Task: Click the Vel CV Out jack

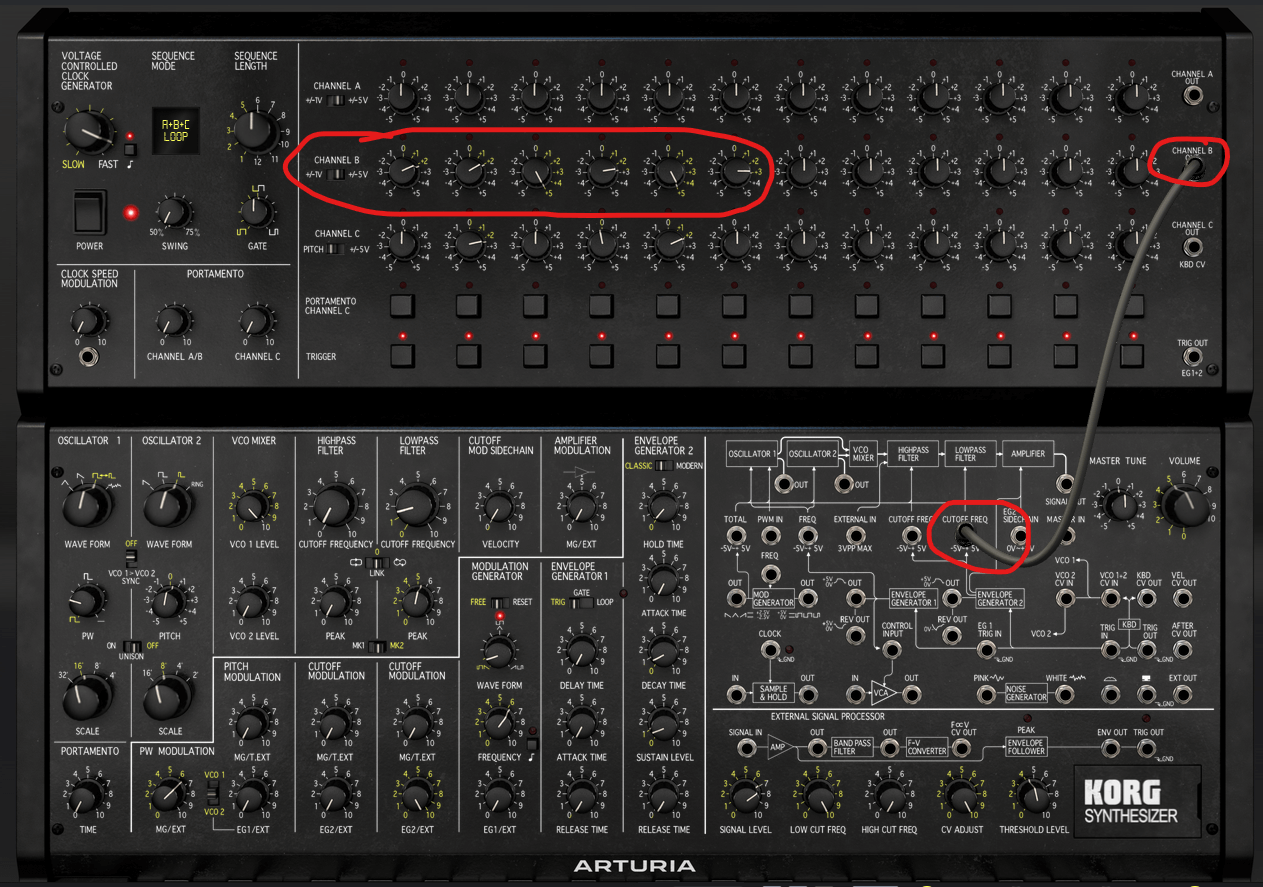Action: coord(1182,598)
